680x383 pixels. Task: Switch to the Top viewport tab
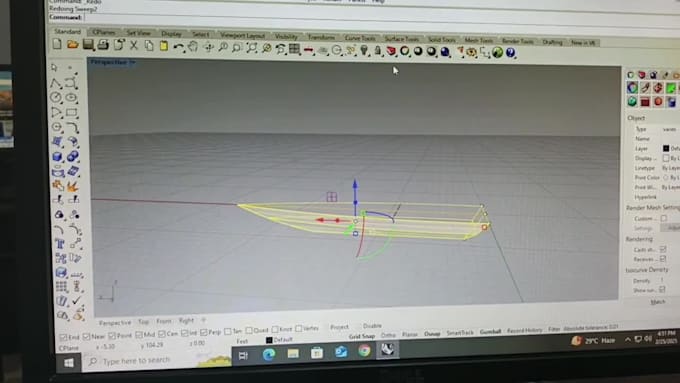click(144, 322)
